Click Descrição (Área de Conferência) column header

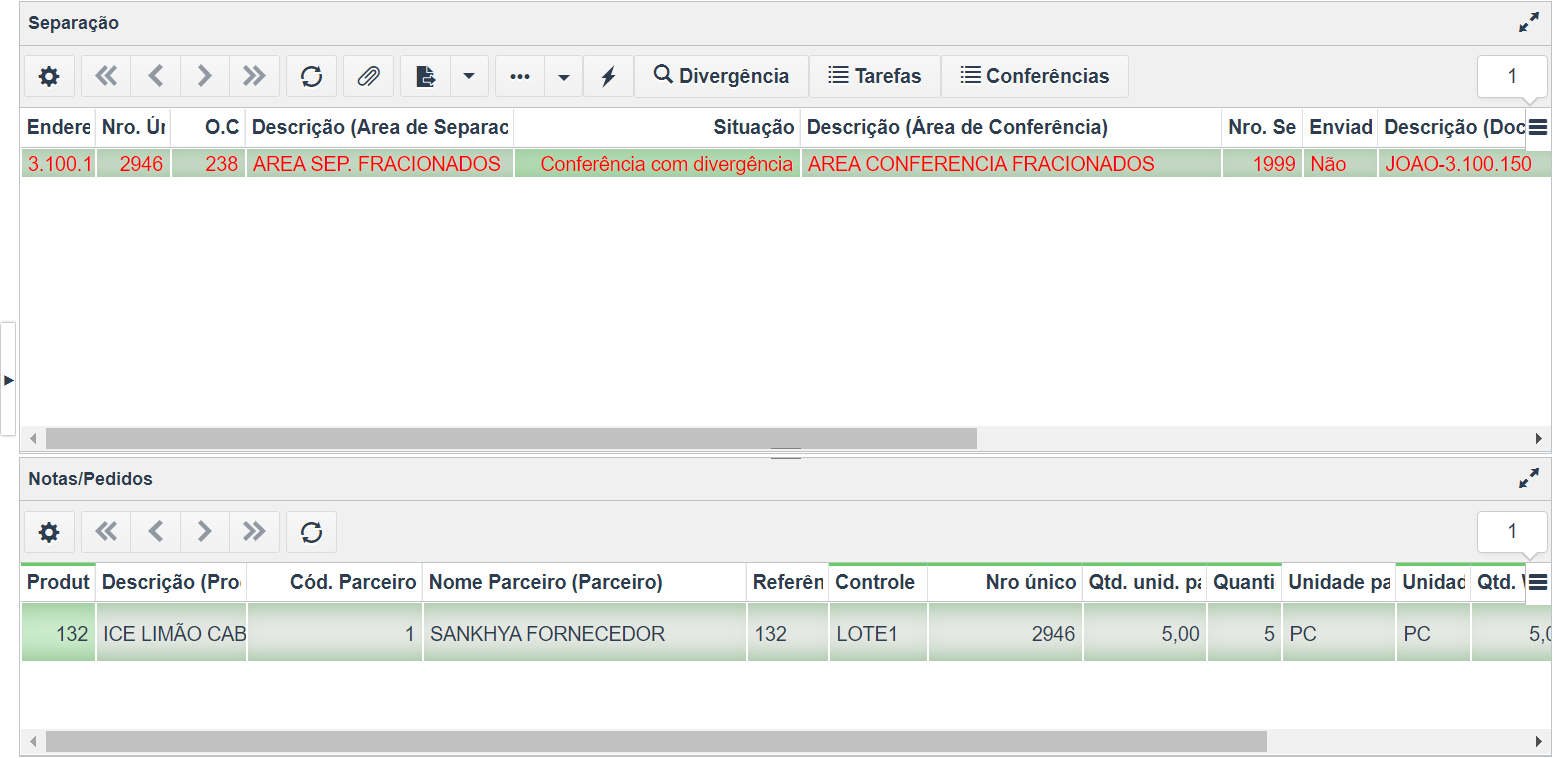(x=1011, y=127)
